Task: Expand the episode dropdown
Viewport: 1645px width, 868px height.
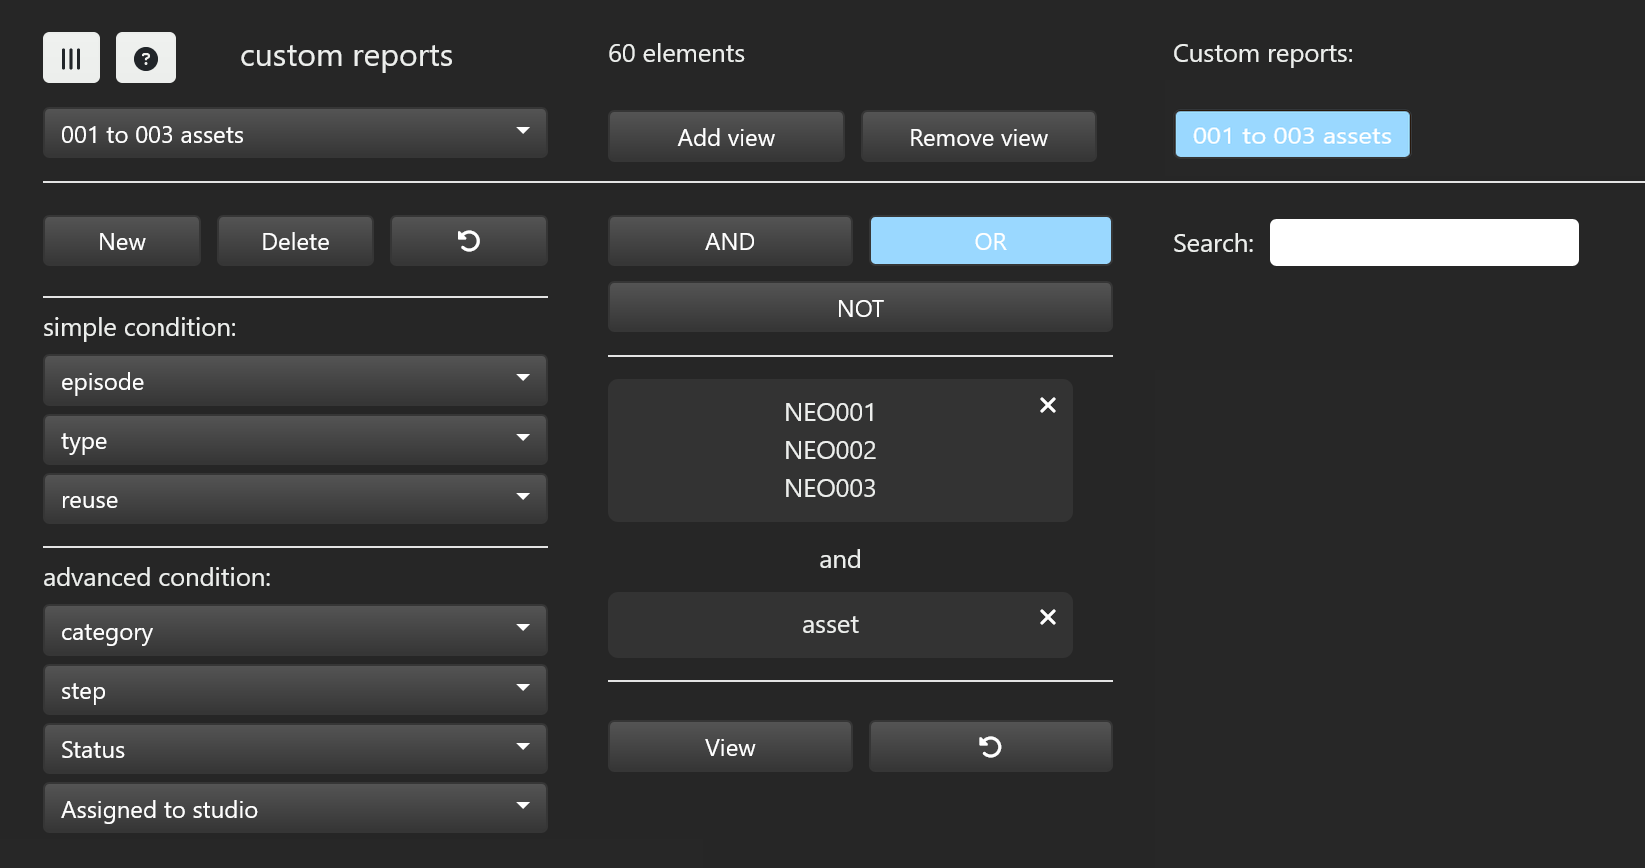Action: pyautogui.click(x=295, y=381)
